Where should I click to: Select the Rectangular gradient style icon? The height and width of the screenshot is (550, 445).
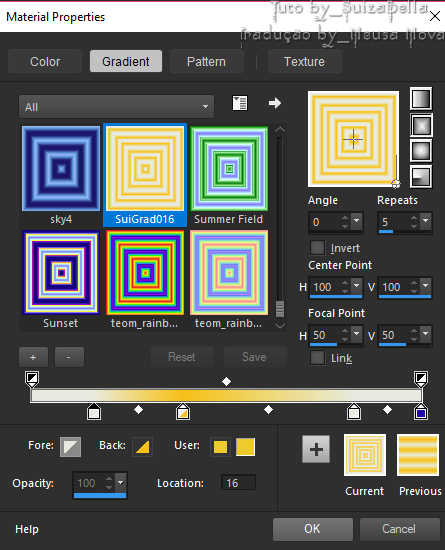pos(421,125)
